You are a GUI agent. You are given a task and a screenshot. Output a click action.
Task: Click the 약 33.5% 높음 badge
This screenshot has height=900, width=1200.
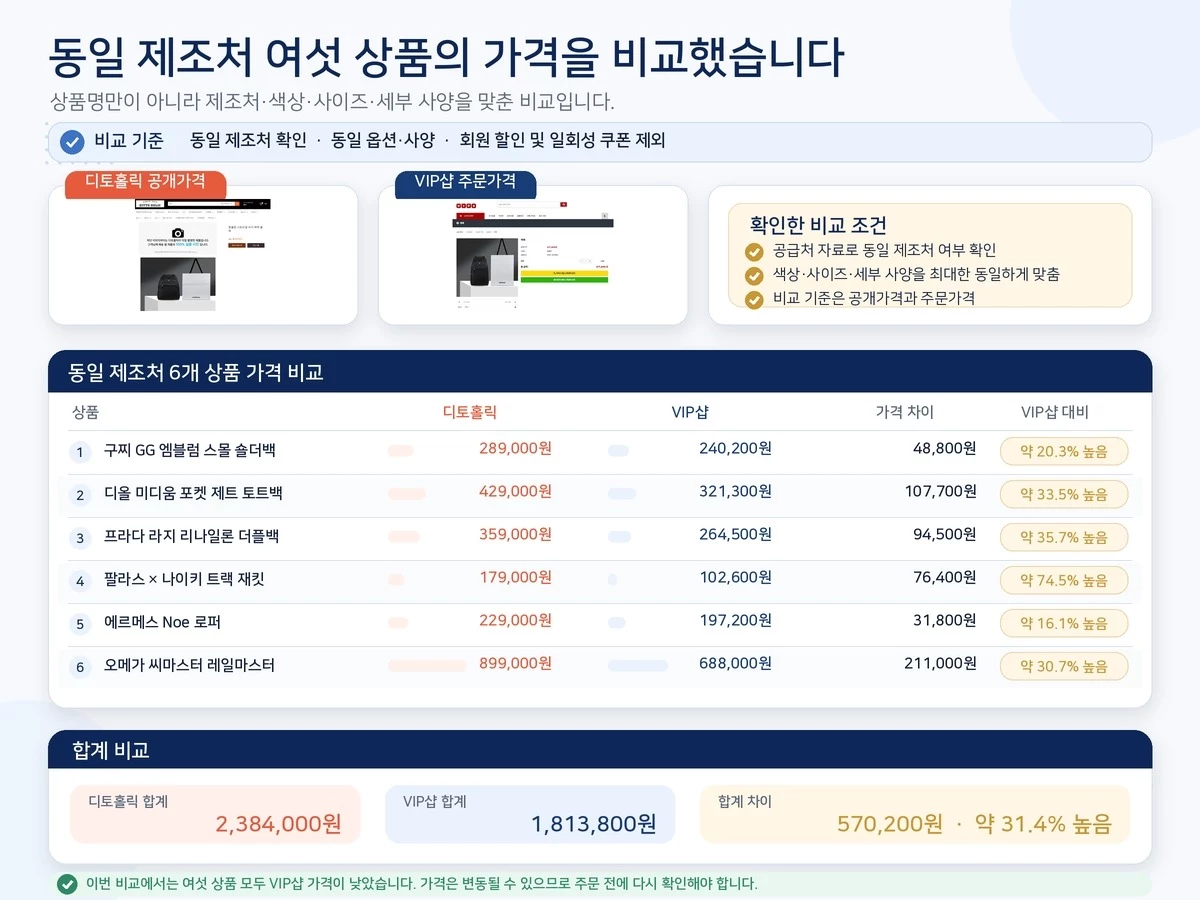click(x=1064, y=494)
